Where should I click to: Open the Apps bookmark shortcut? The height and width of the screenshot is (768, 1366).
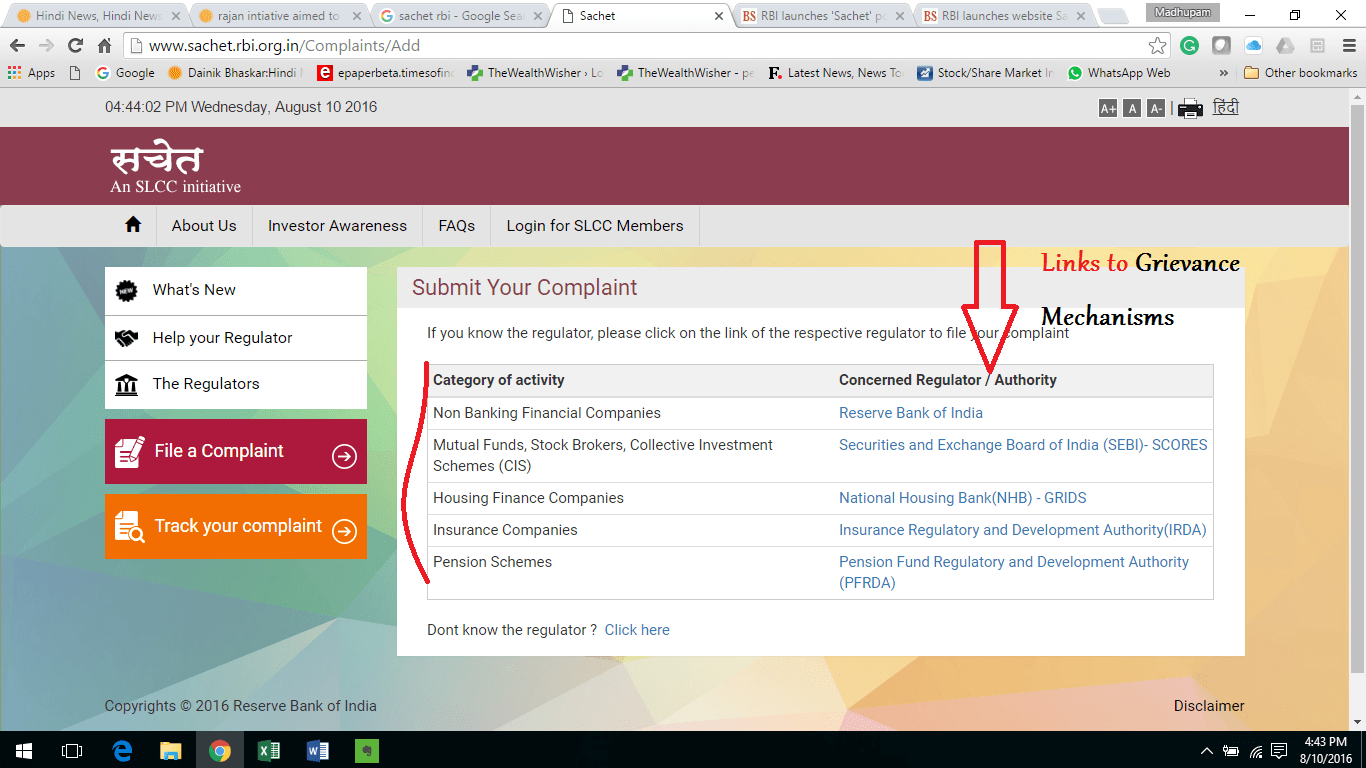[31, 73]
